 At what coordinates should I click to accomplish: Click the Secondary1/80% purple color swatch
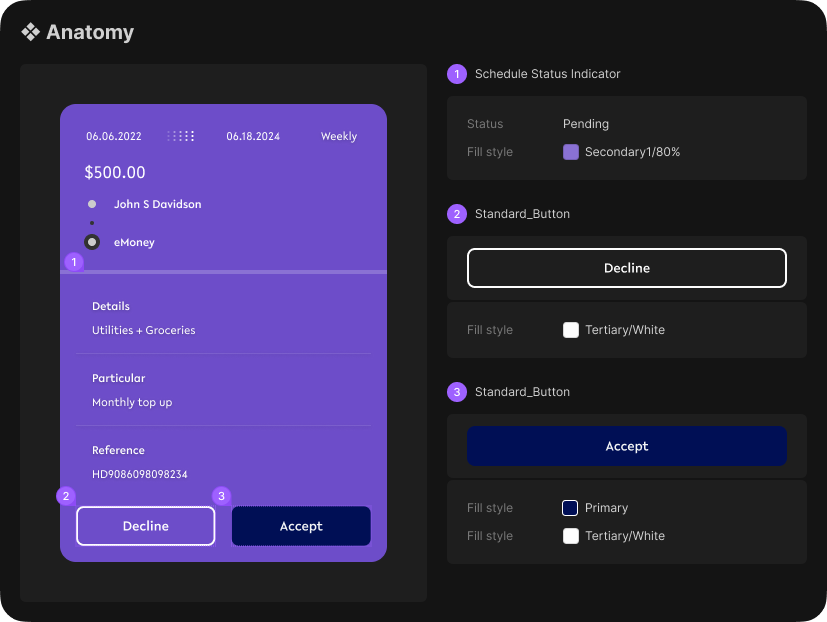pos(571,152)
